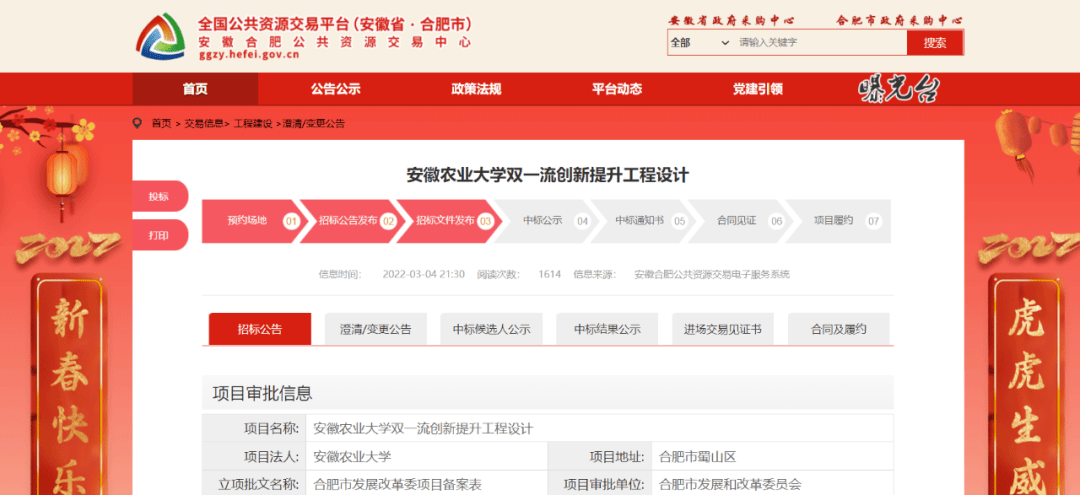Switch to the 澄清/变更公告 tab
The image size is (1080, 495).
tap(375, 329)
